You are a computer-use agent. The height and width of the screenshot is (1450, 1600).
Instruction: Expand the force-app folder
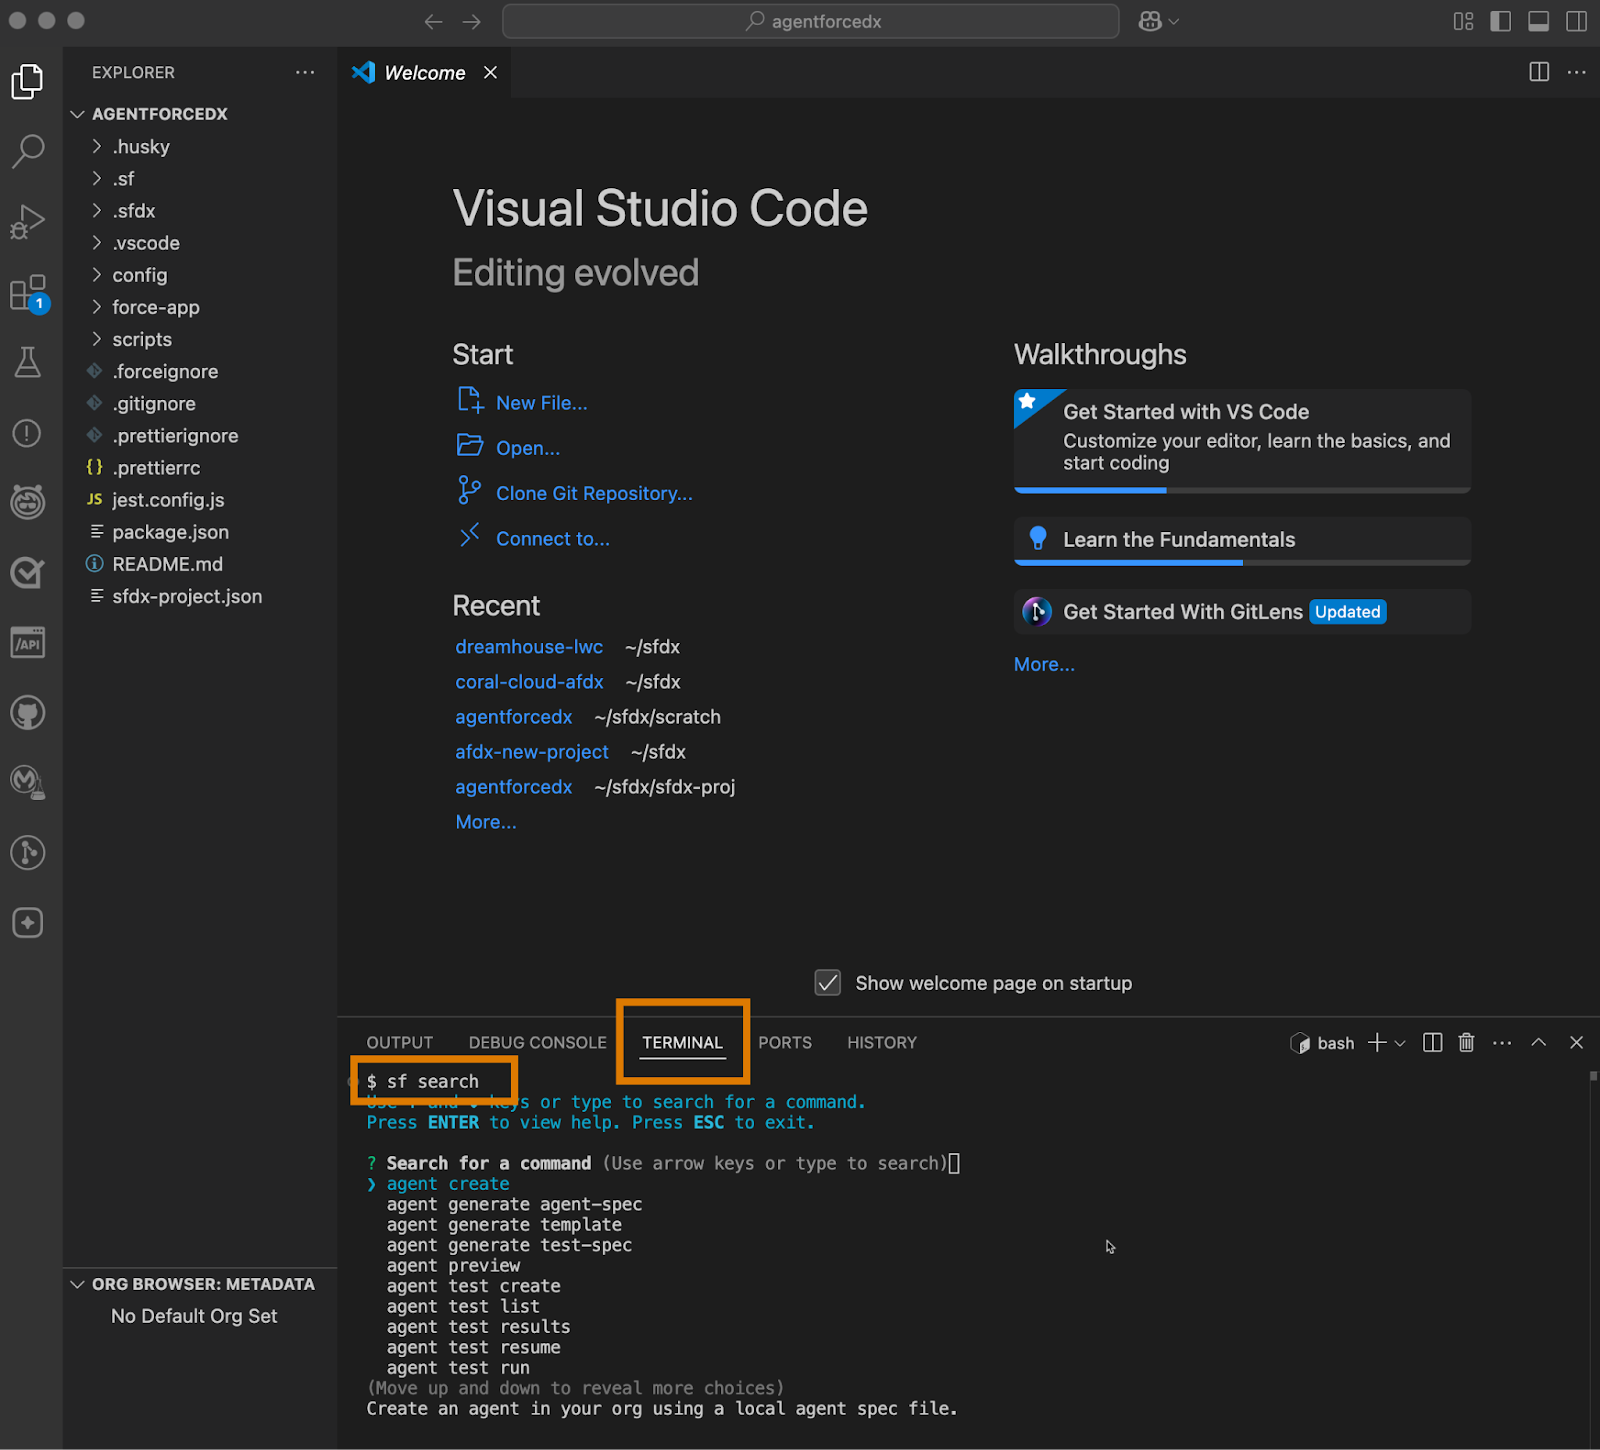(x=155, y=307)
